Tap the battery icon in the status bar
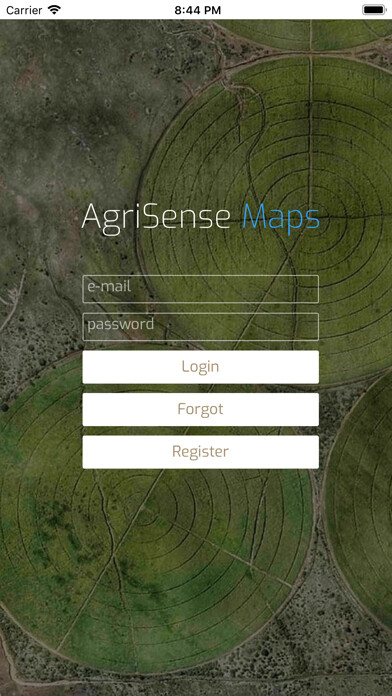 click(374, 10)
